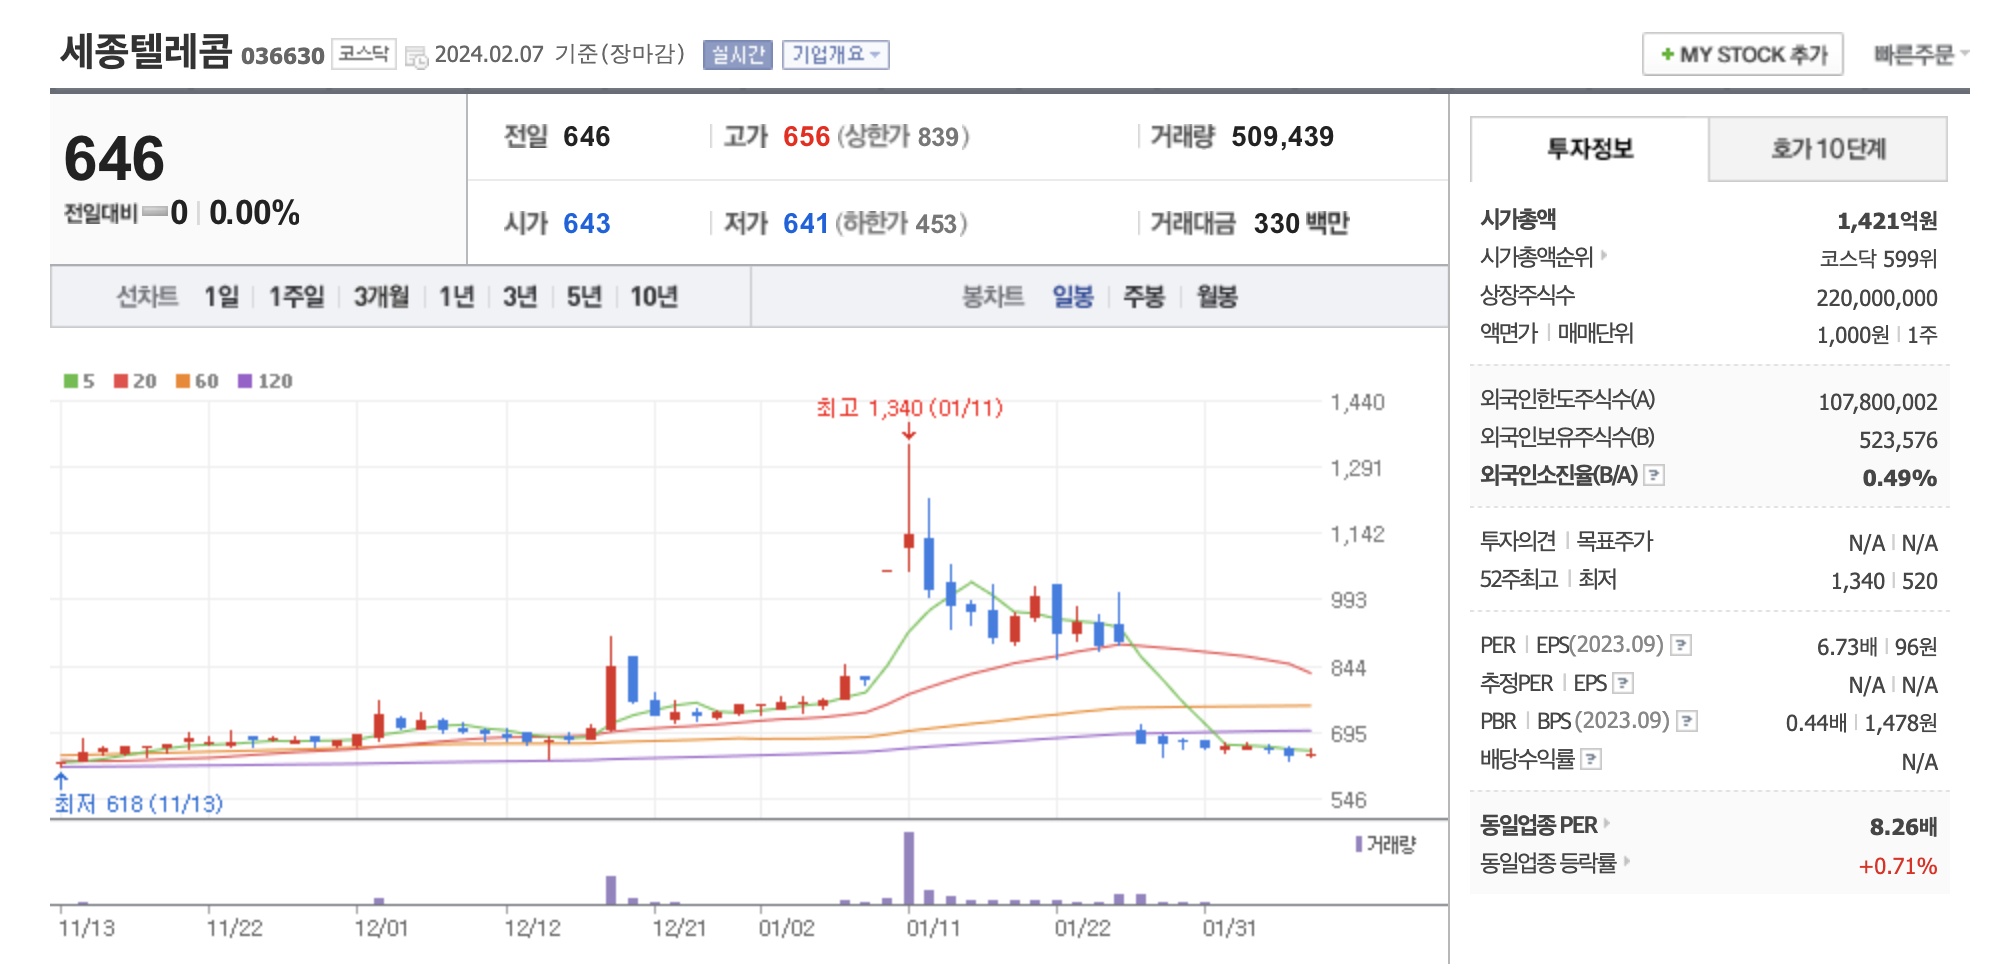Click the 실시간 button
The width and height of the screenshot is (2008, 964).
click(x=738, y=54)
